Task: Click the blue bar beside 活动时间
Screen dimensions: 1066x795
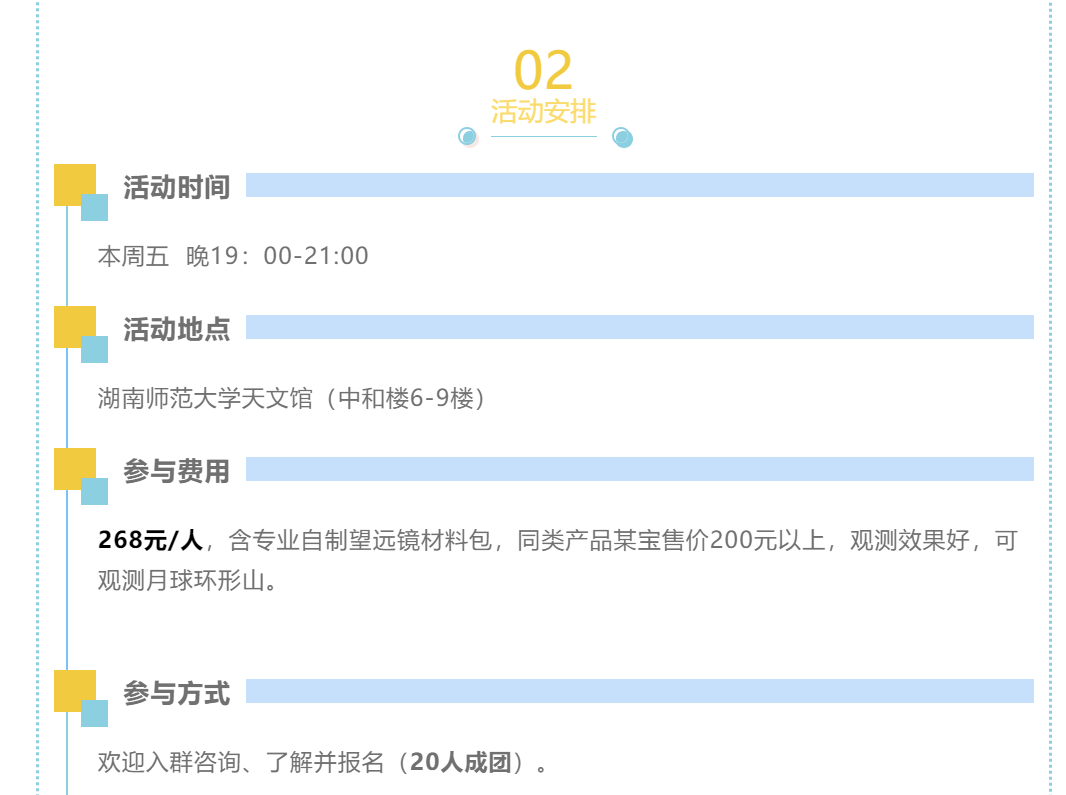Action: (639, 185)
